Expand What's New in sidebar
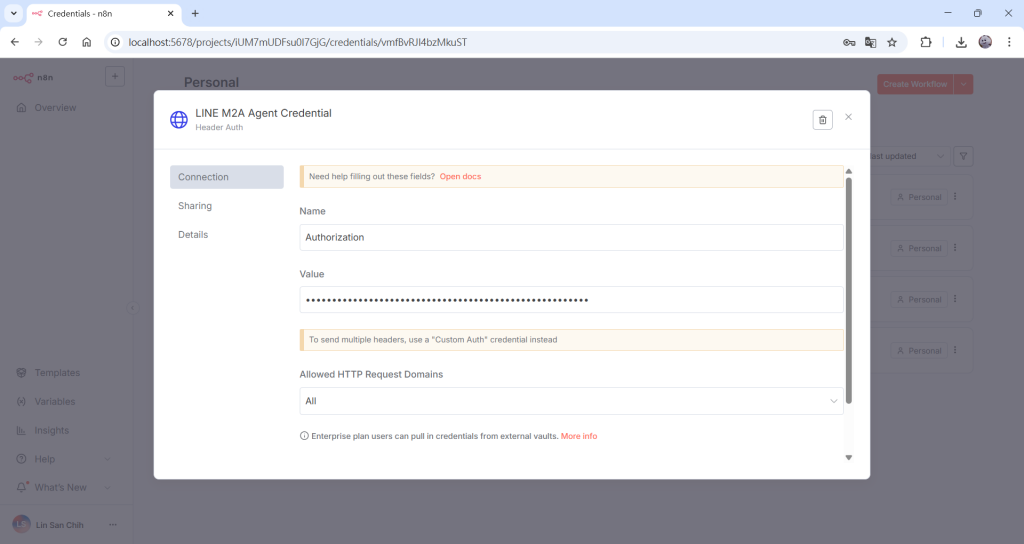The height and width of the screenshot is (544, 1024). (x=65, y=487)
